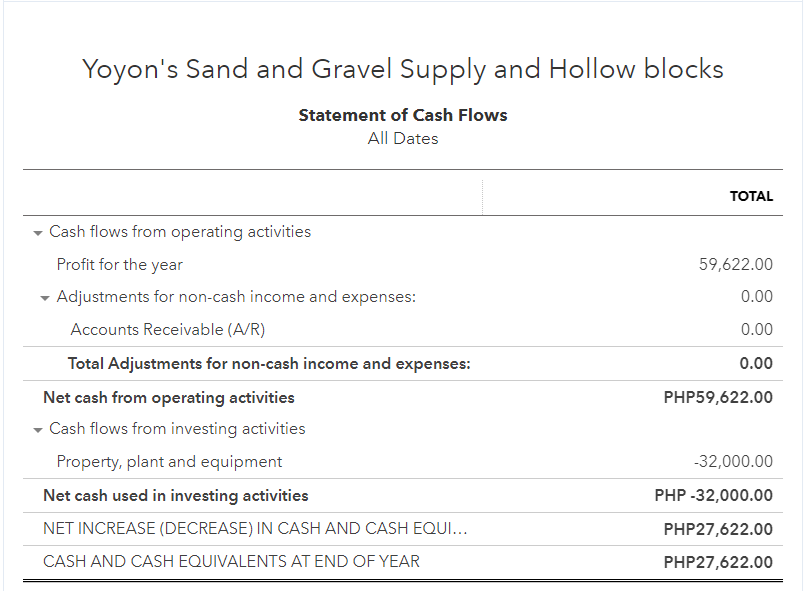808x591 pixels.
Task: Open the Accounts Receivable (A/R) 0.00 amount
Action: [x=756, y=330]
